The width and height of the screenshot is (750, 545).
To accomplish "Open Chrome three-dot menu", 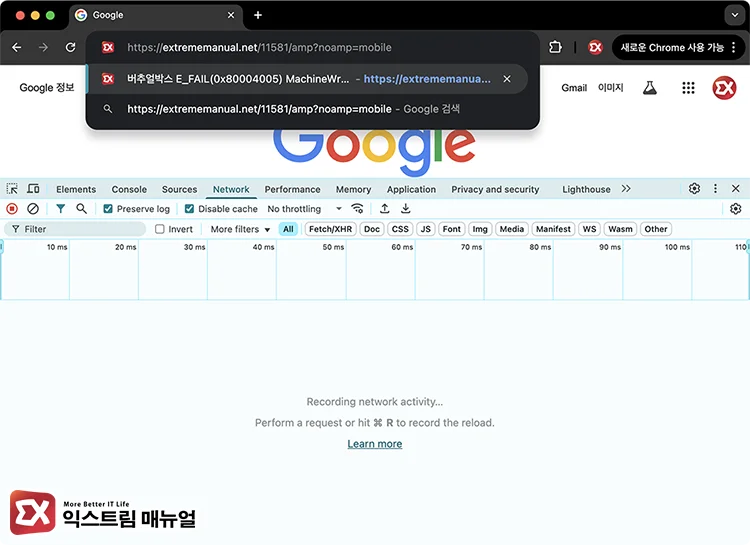I will coord(734,47).
